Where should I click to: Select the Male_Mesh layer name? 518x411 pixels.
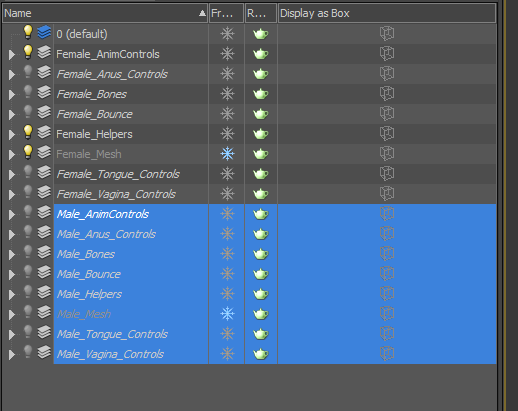tap(84, 314)
